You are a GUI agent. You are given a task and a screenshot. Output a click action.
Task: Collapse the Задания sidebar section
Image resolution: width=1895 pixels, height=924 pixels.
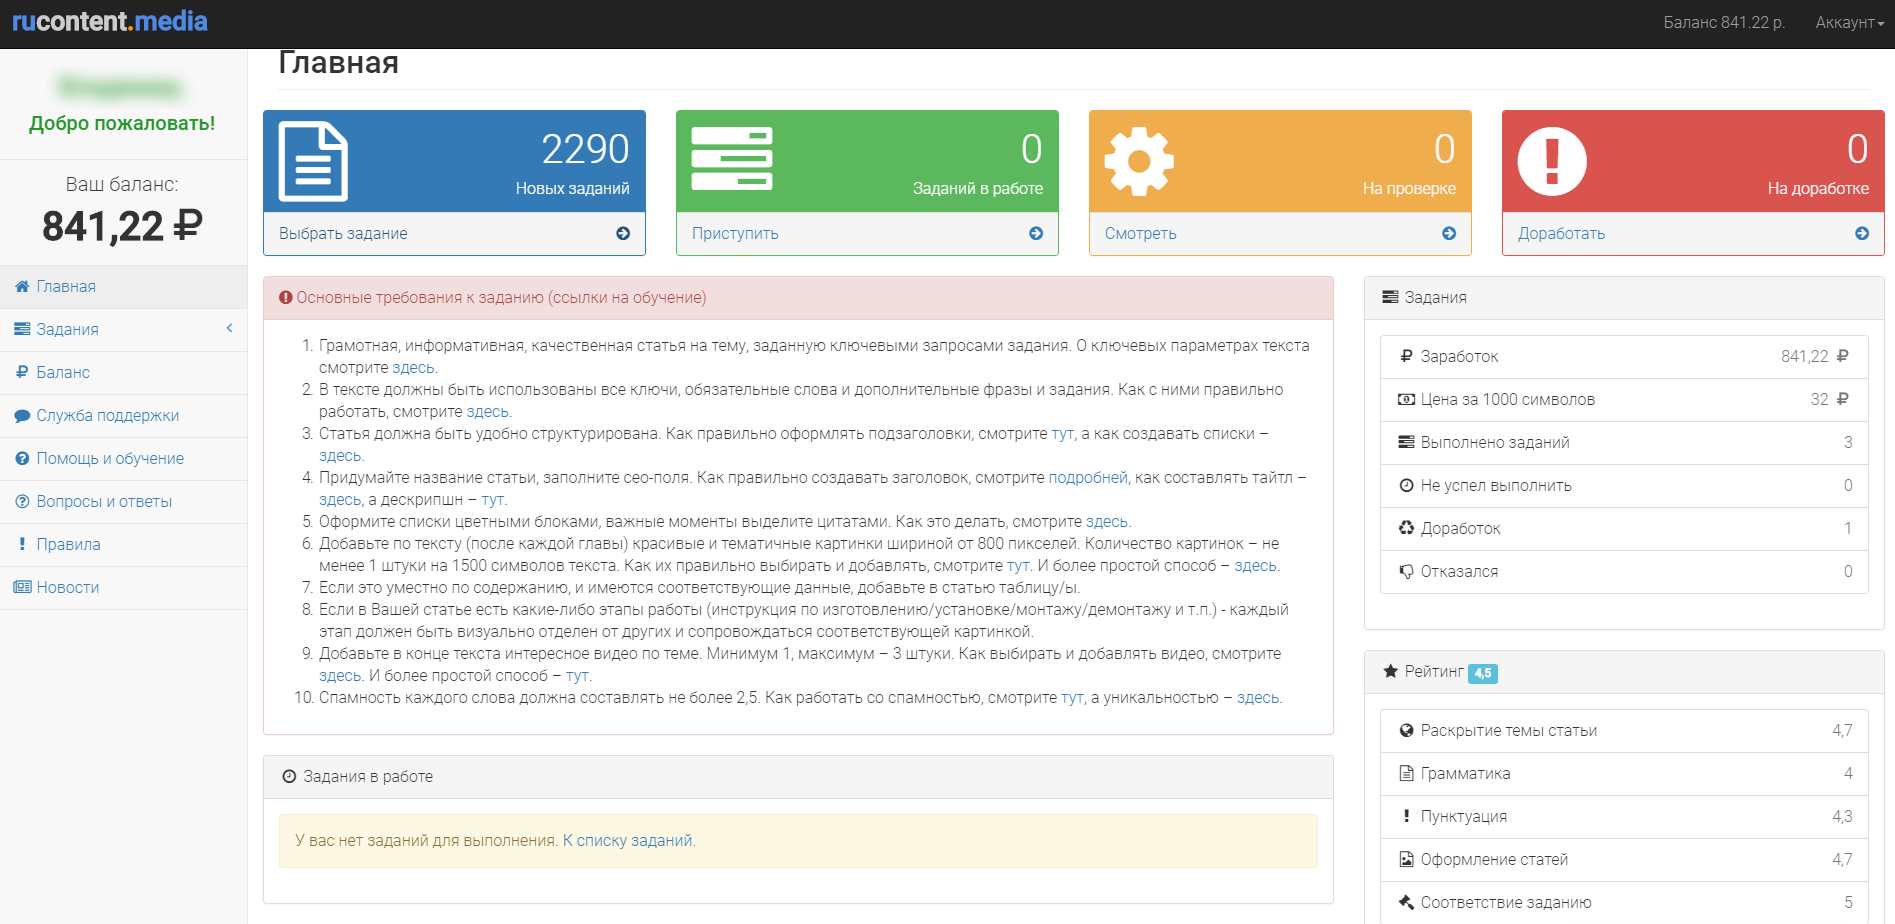click(x=228, y=328)
